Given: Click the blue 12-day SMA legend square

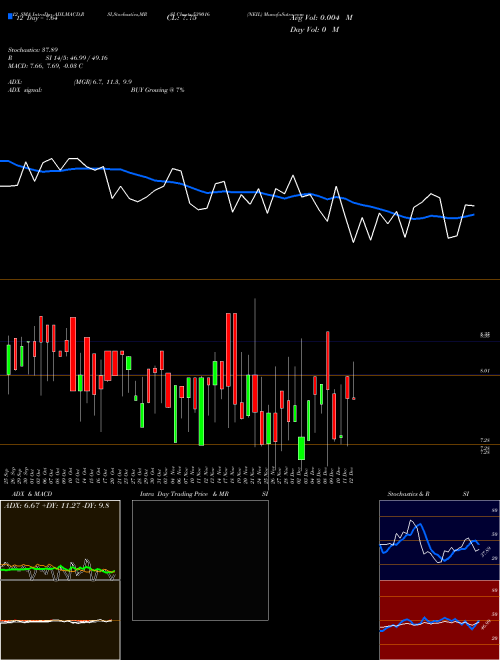Looking at the screenshot, I should pyautogui.click(x=11, y=17).
